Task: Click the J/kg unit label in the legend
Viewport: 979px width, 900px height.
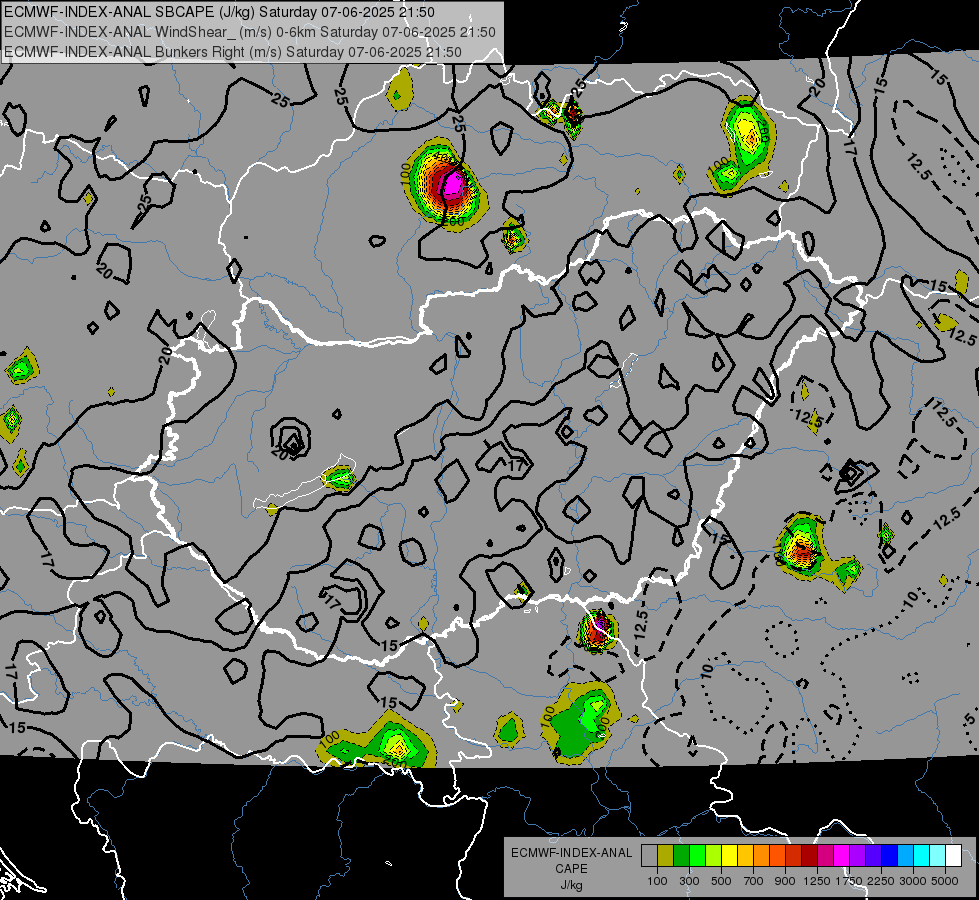Action: click(571, 885)
